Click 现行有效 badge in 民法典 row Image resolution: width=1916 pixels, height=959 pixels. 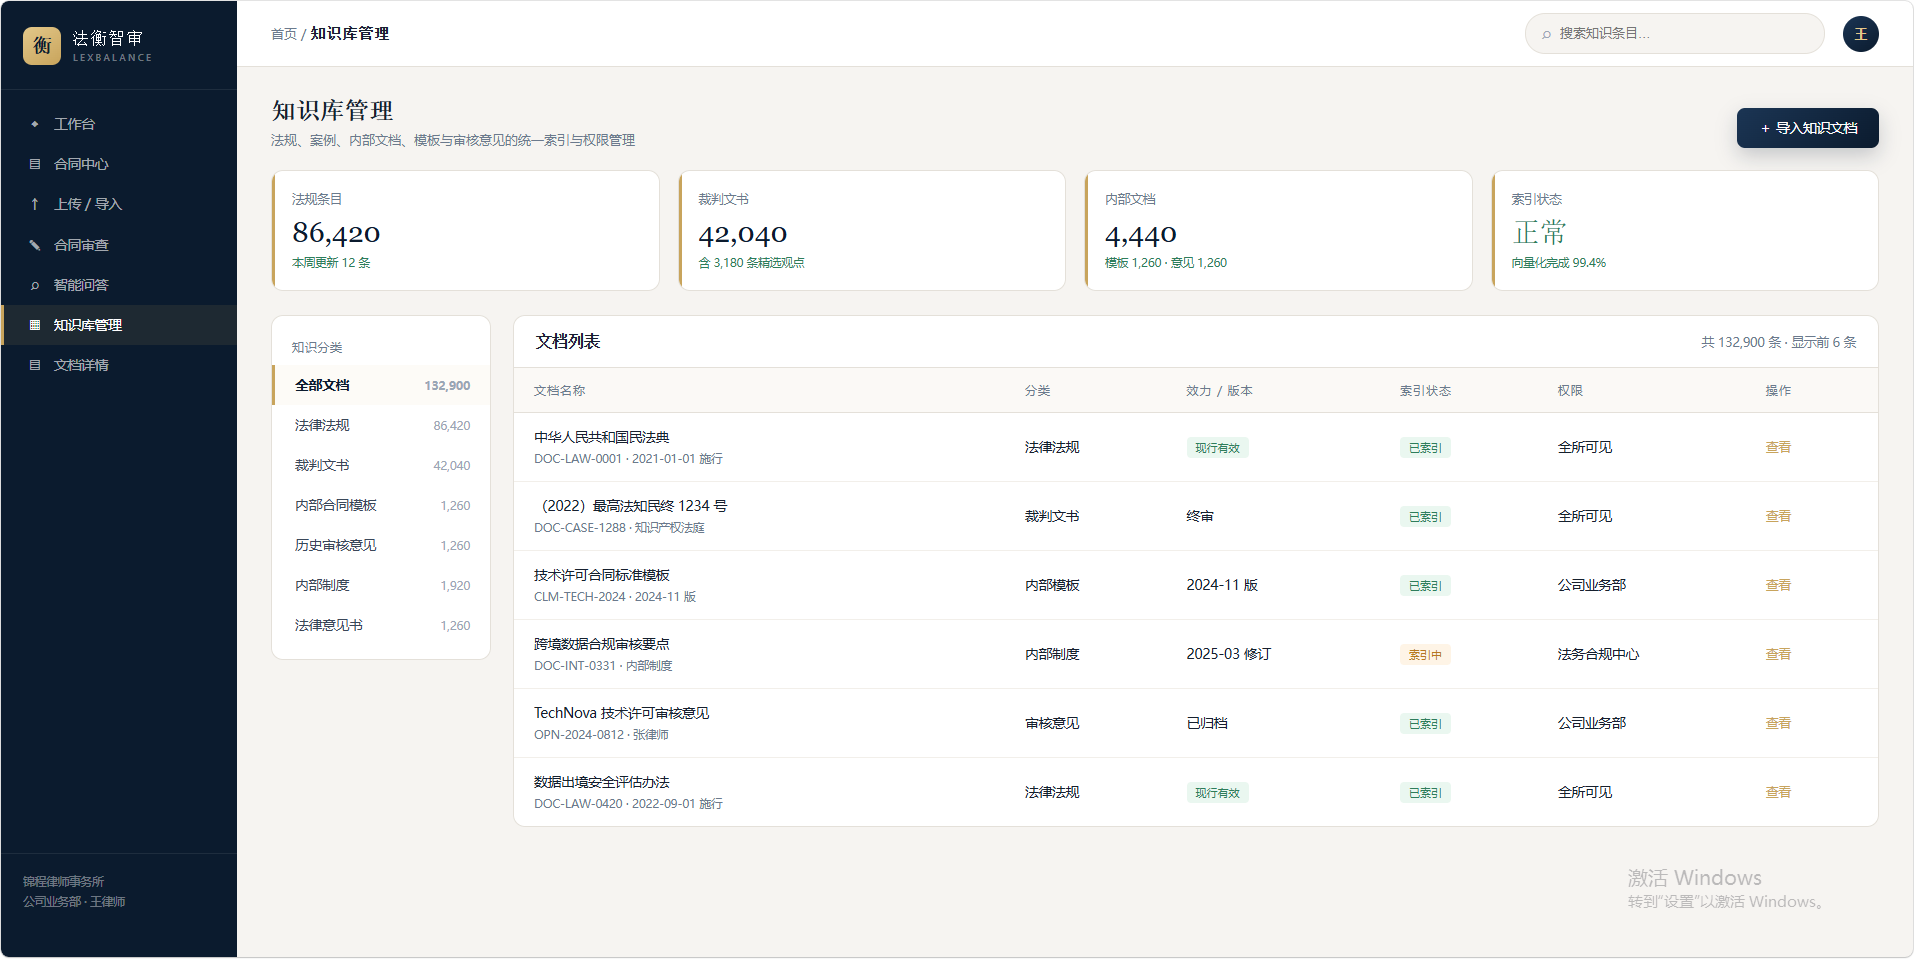[1217, 448]
